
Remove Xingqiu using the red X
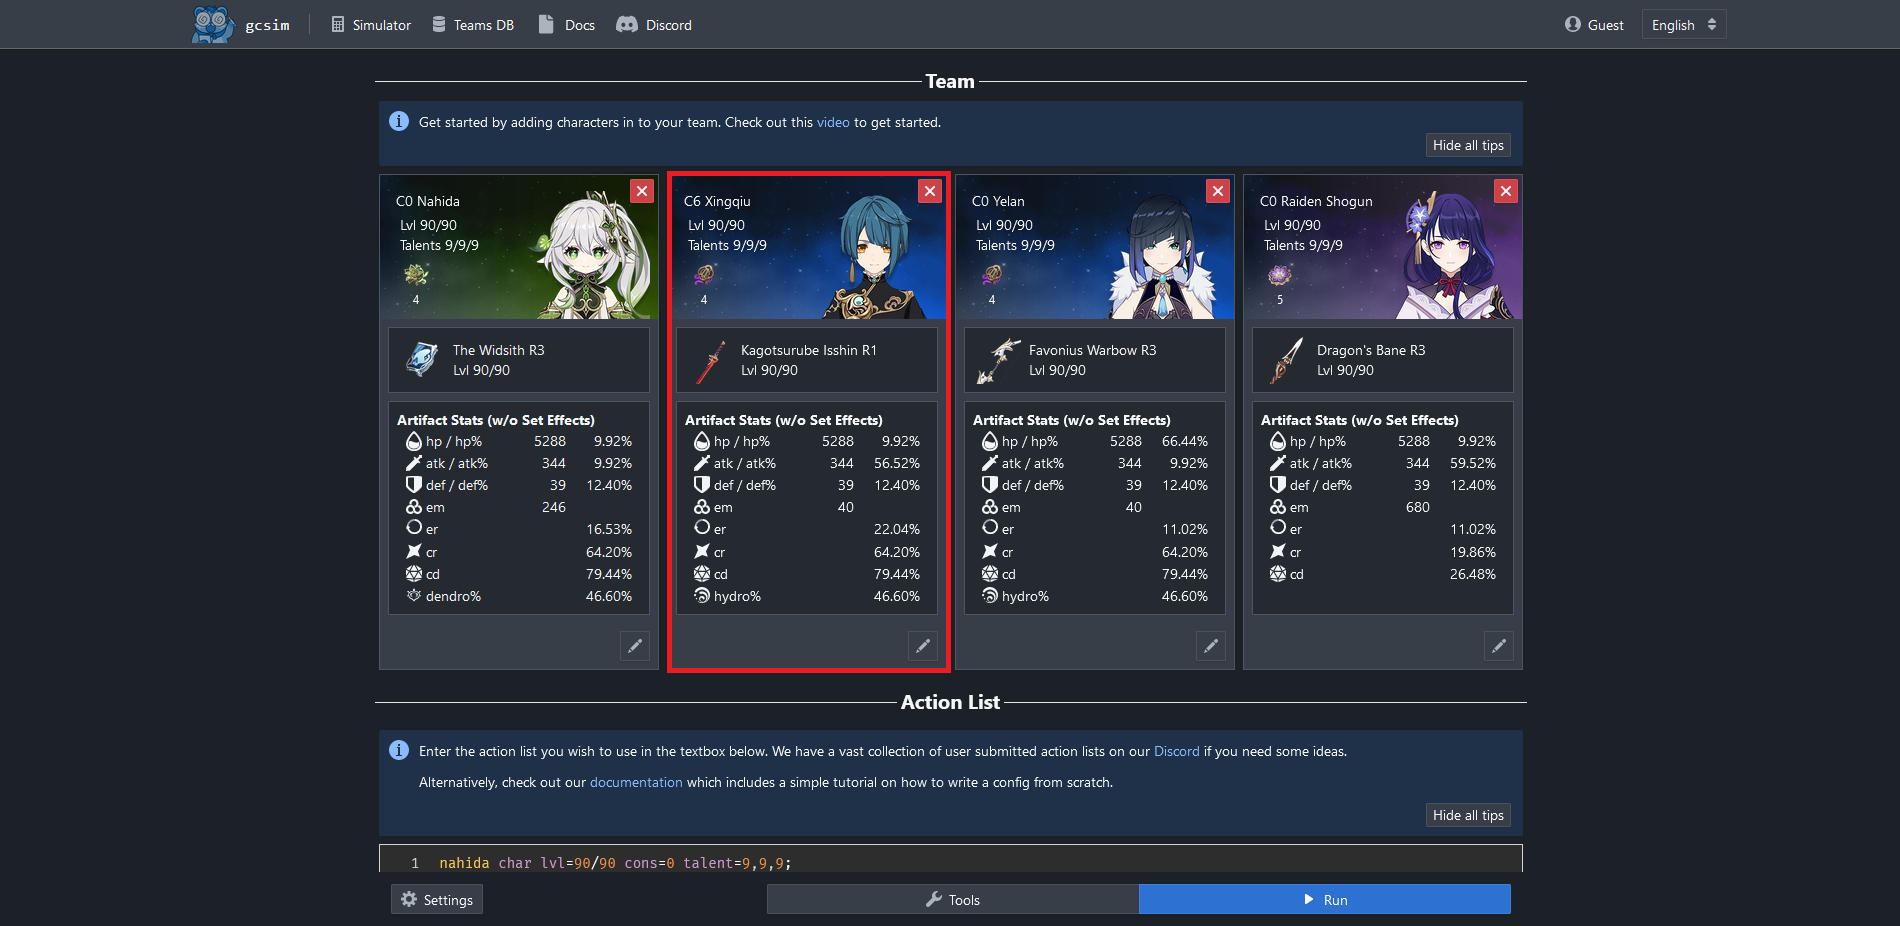[930, 191]
